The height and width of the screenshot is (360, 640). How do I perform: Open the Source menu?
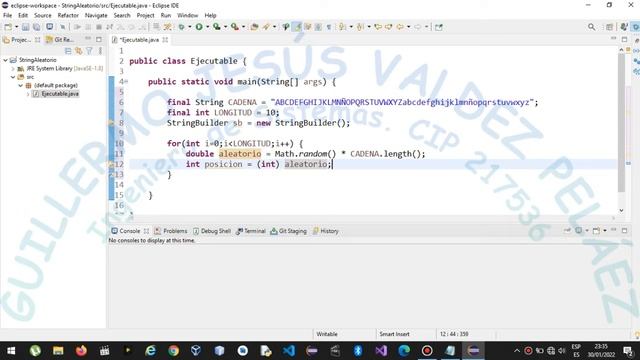point(43,16)
